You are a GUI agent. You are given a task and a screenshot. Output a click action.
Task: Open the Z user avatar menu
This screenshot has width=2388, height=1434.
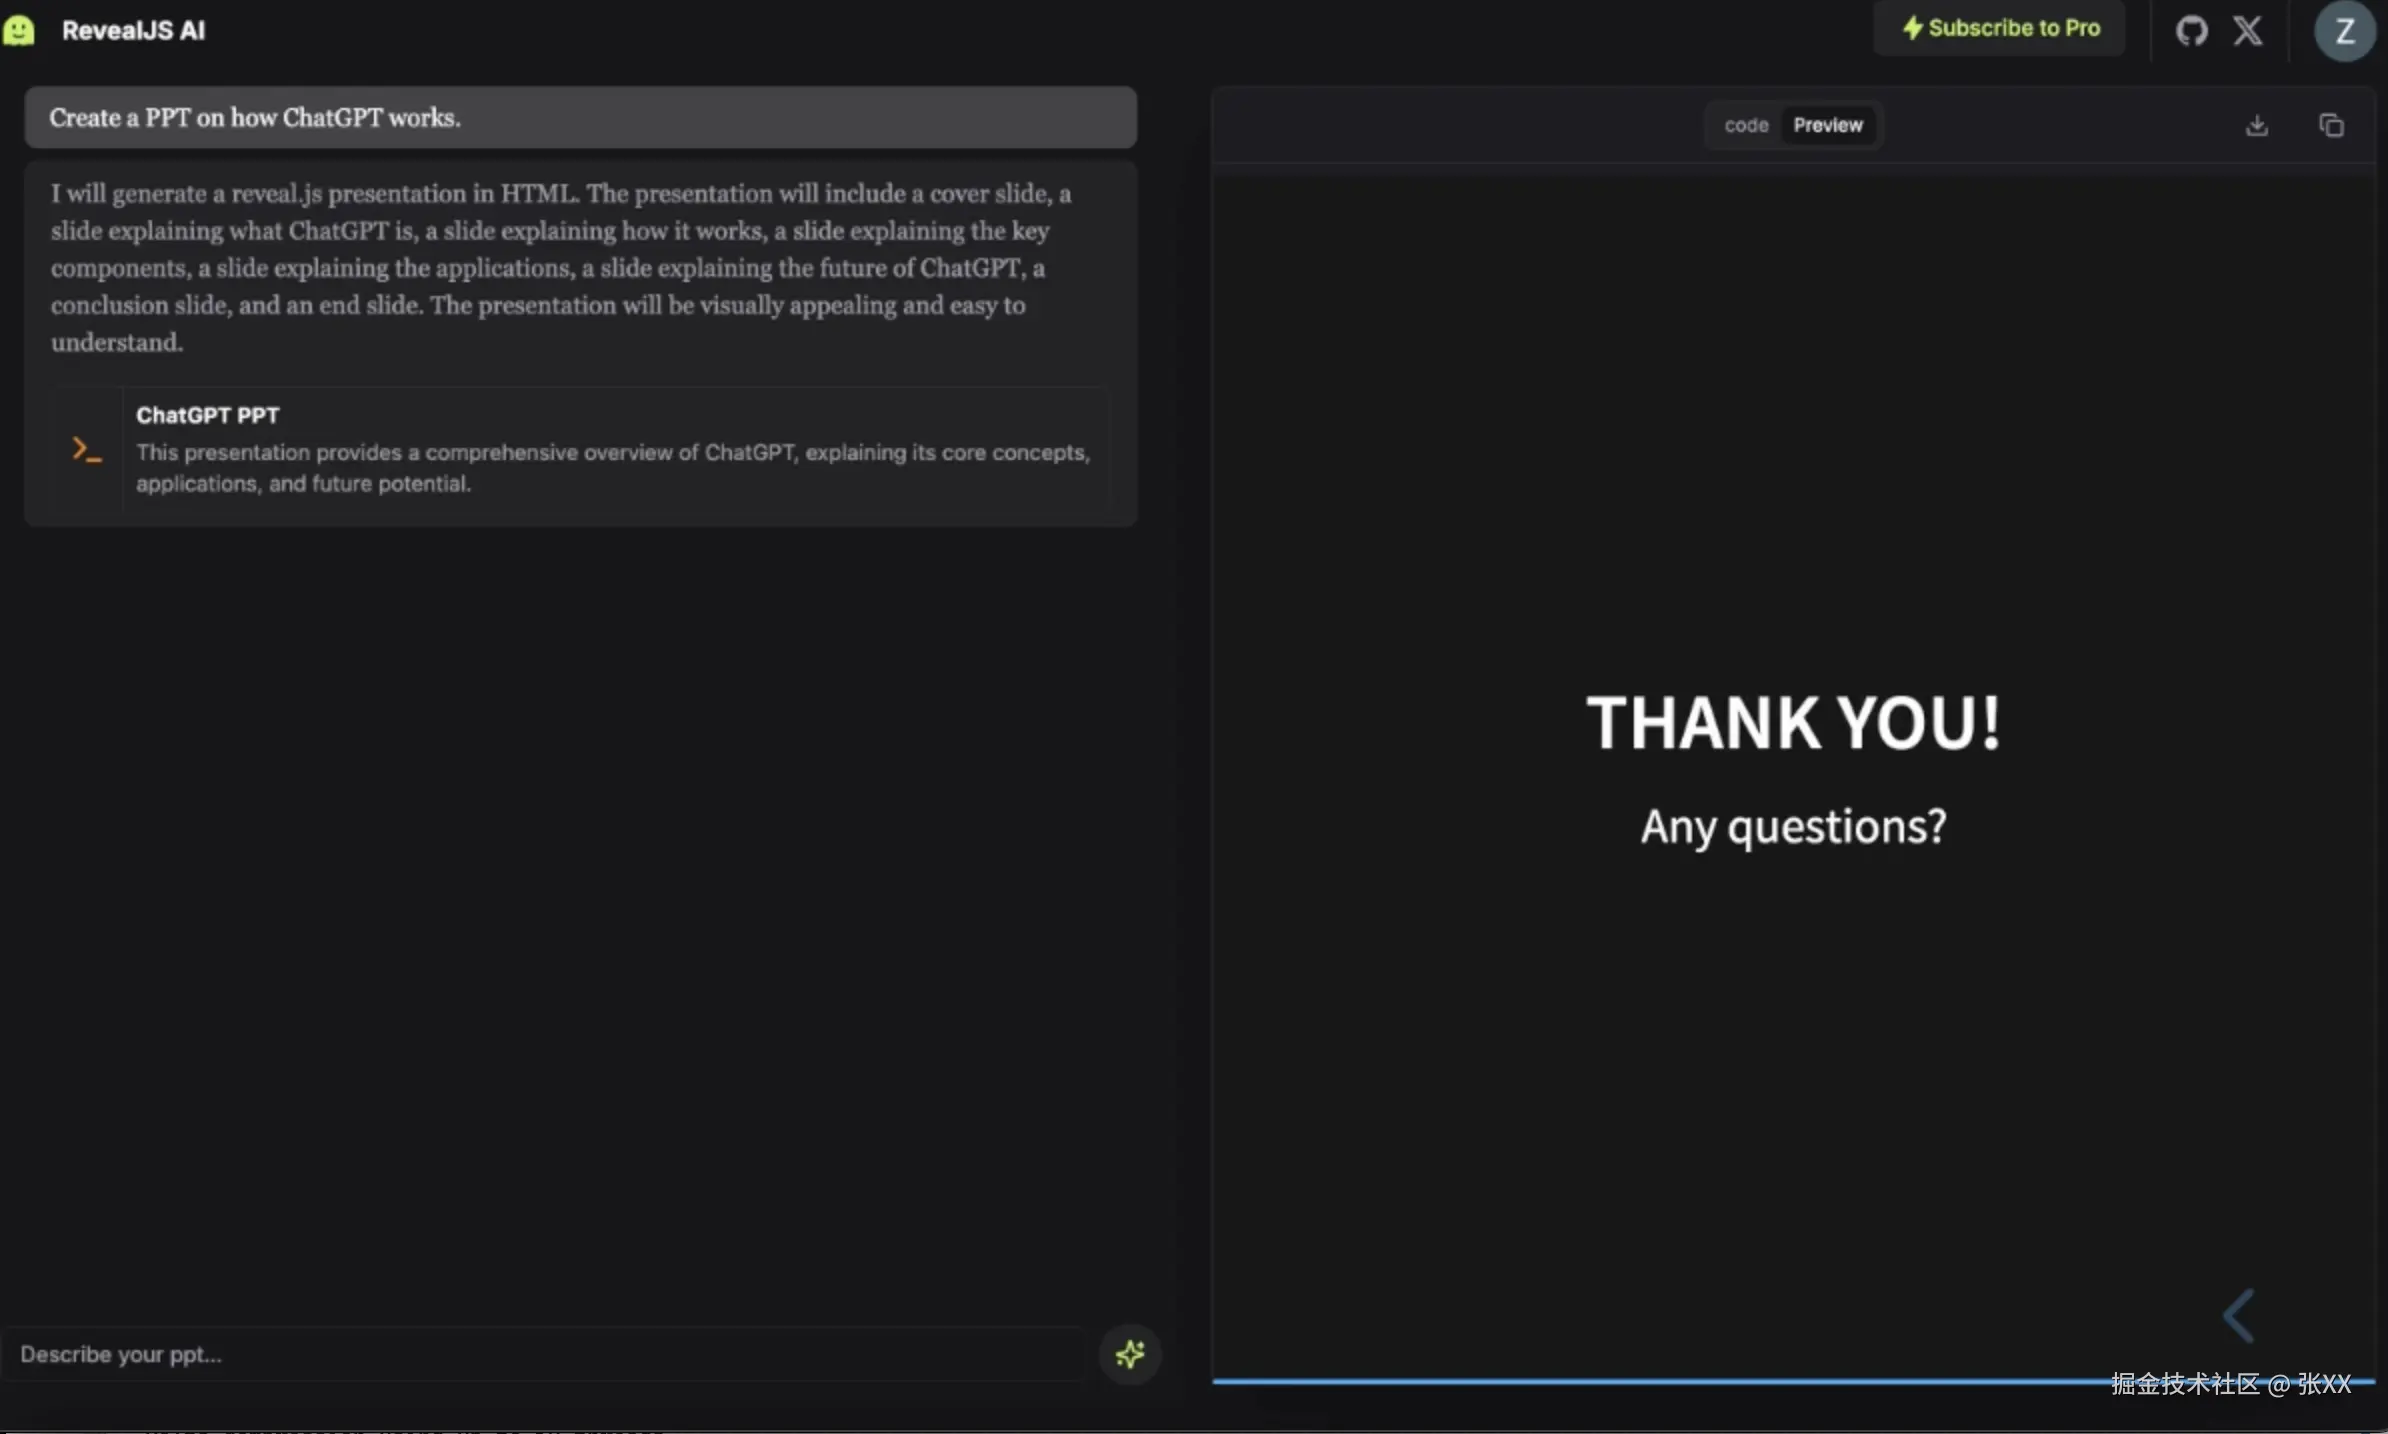coord(2343,31)
